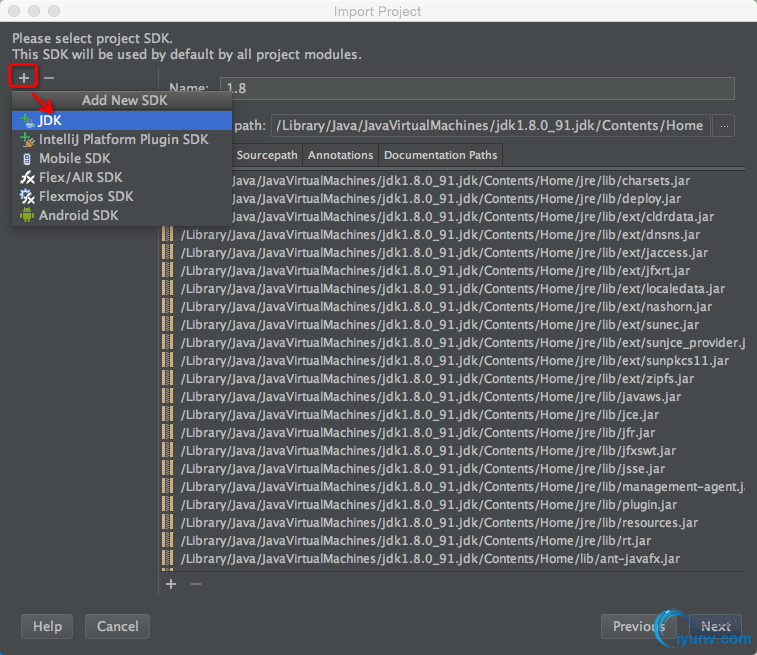The image size is (757, 655).
Task: Select Flexmojos SDK entry
Action: (x=122, y=196)
